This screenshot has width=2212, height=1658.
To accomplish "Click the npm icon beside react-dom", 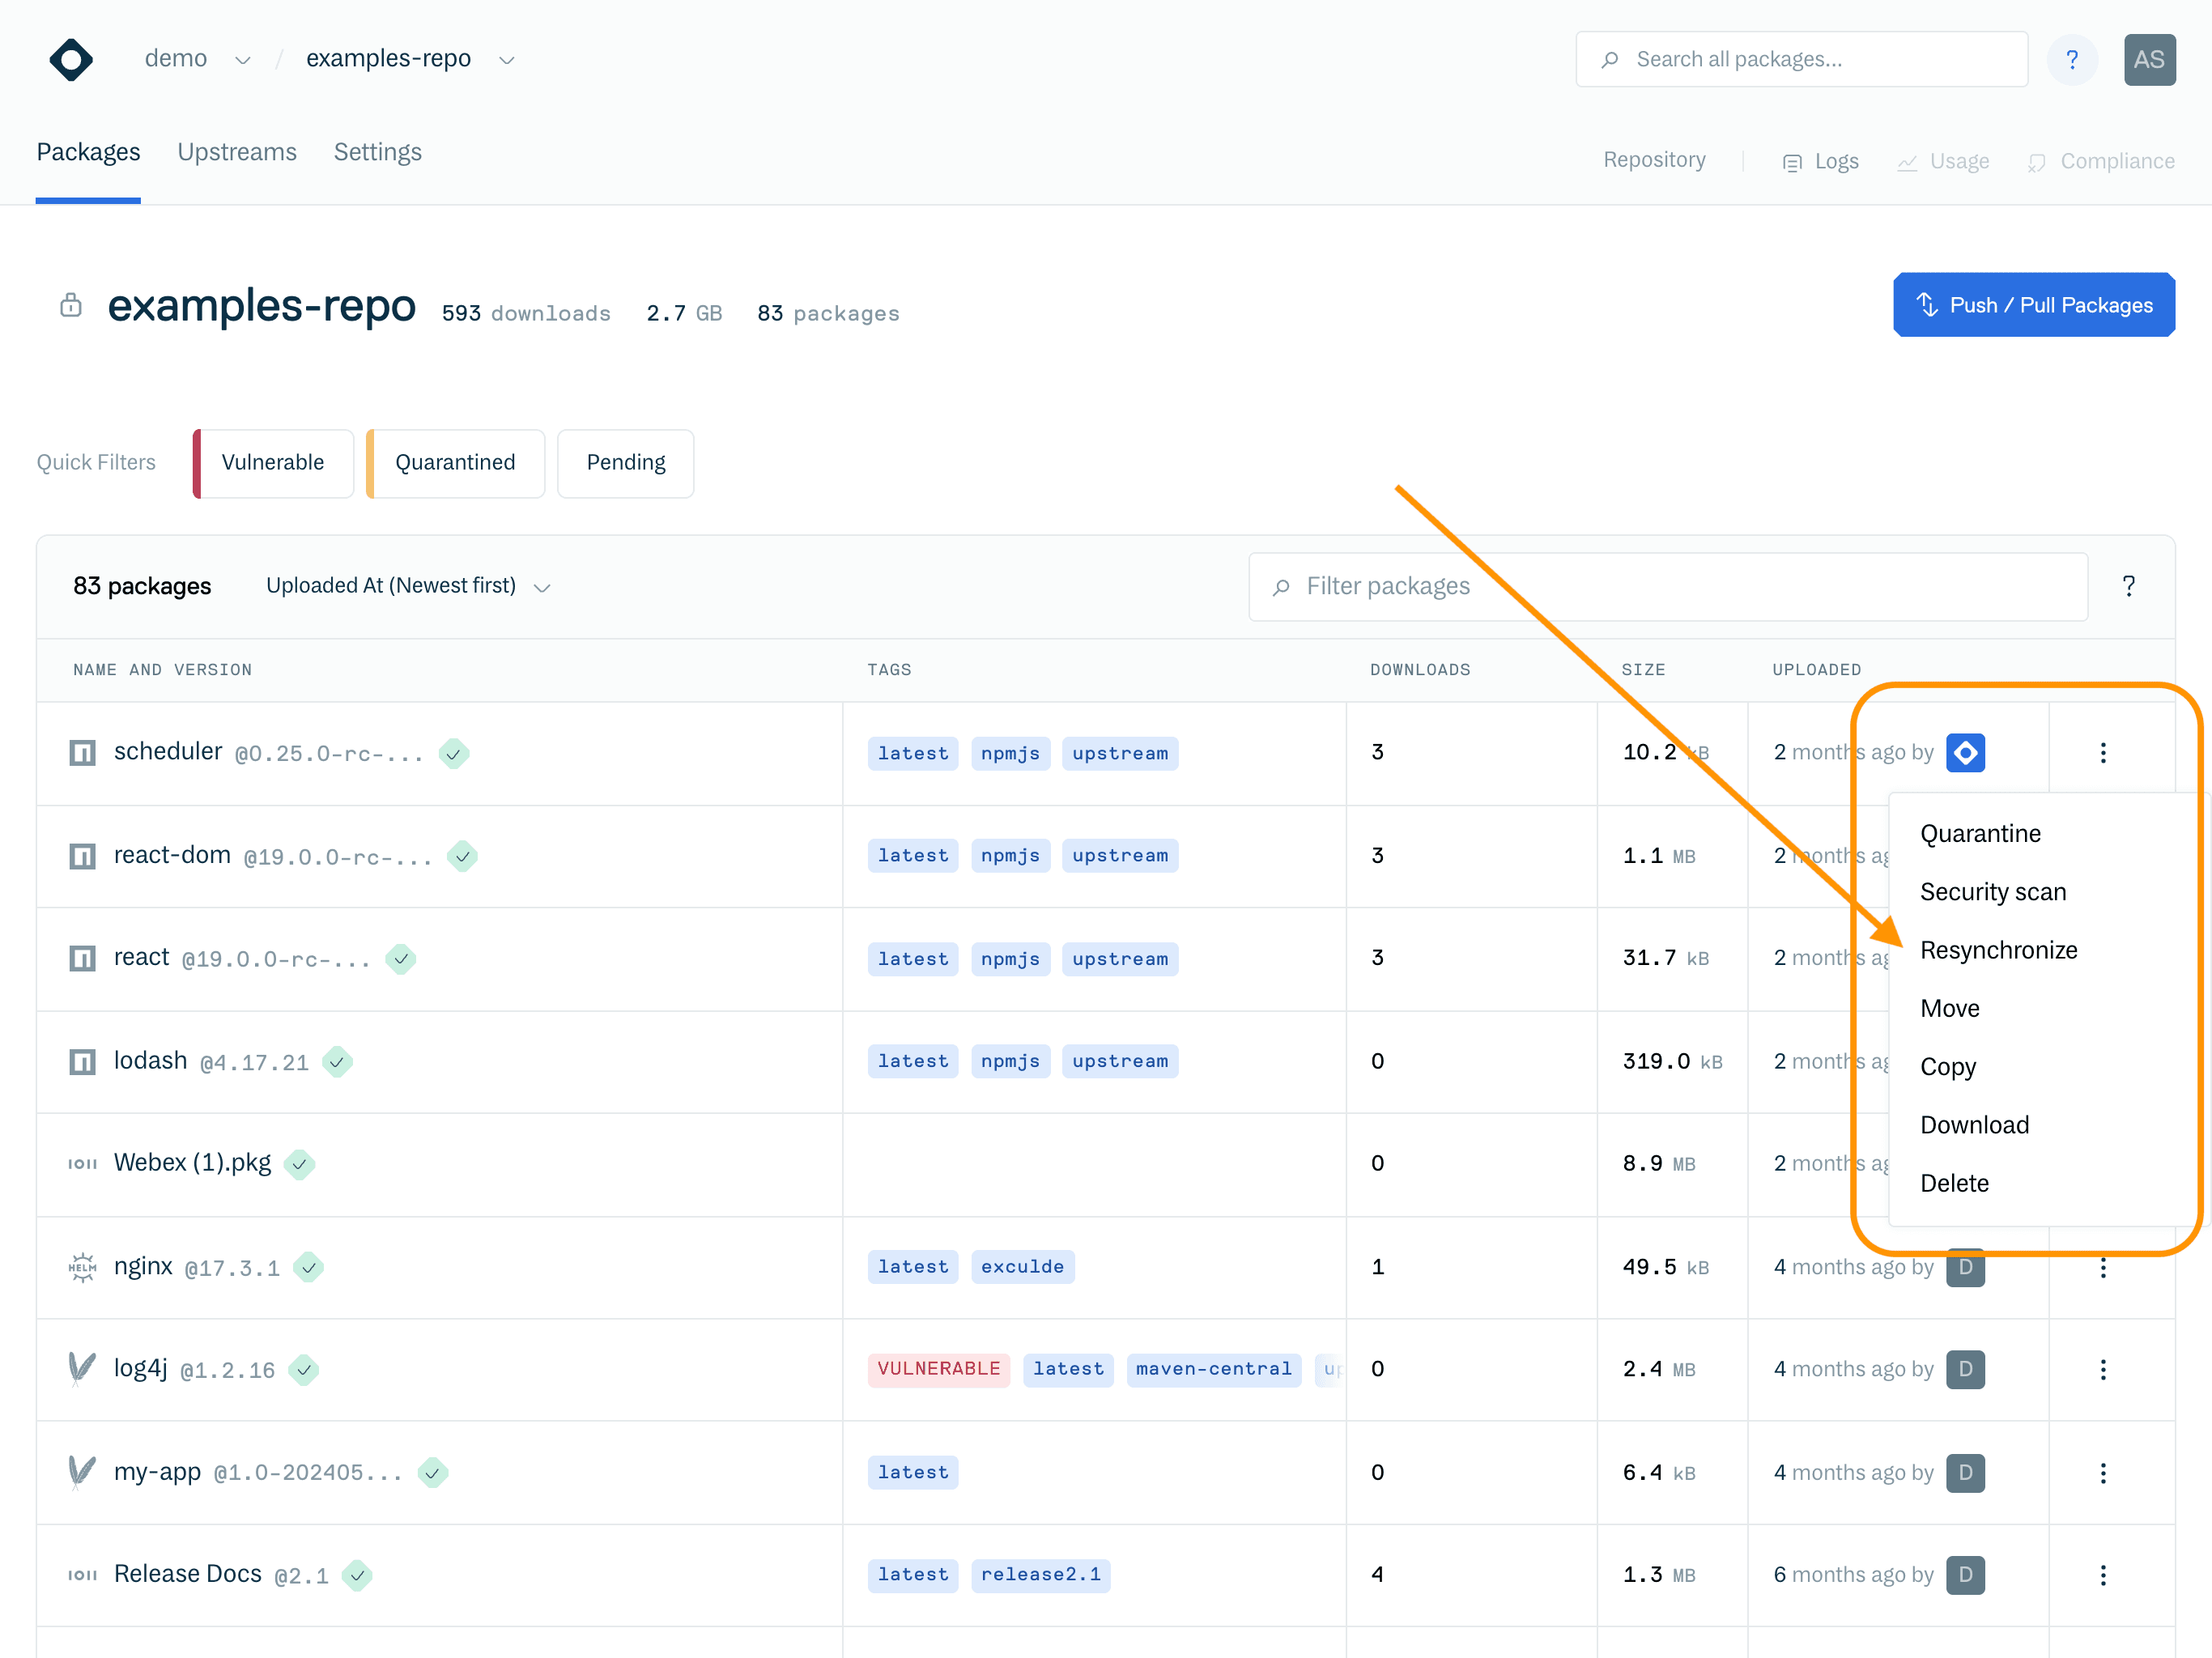I will tap(82, 856).
